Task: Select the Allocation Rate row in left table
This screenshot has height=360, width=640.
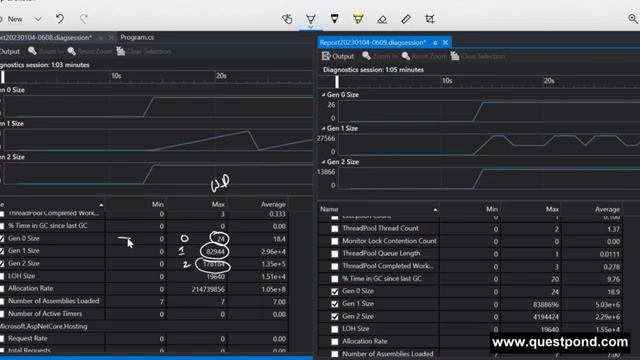Action: tap(144, 289)
